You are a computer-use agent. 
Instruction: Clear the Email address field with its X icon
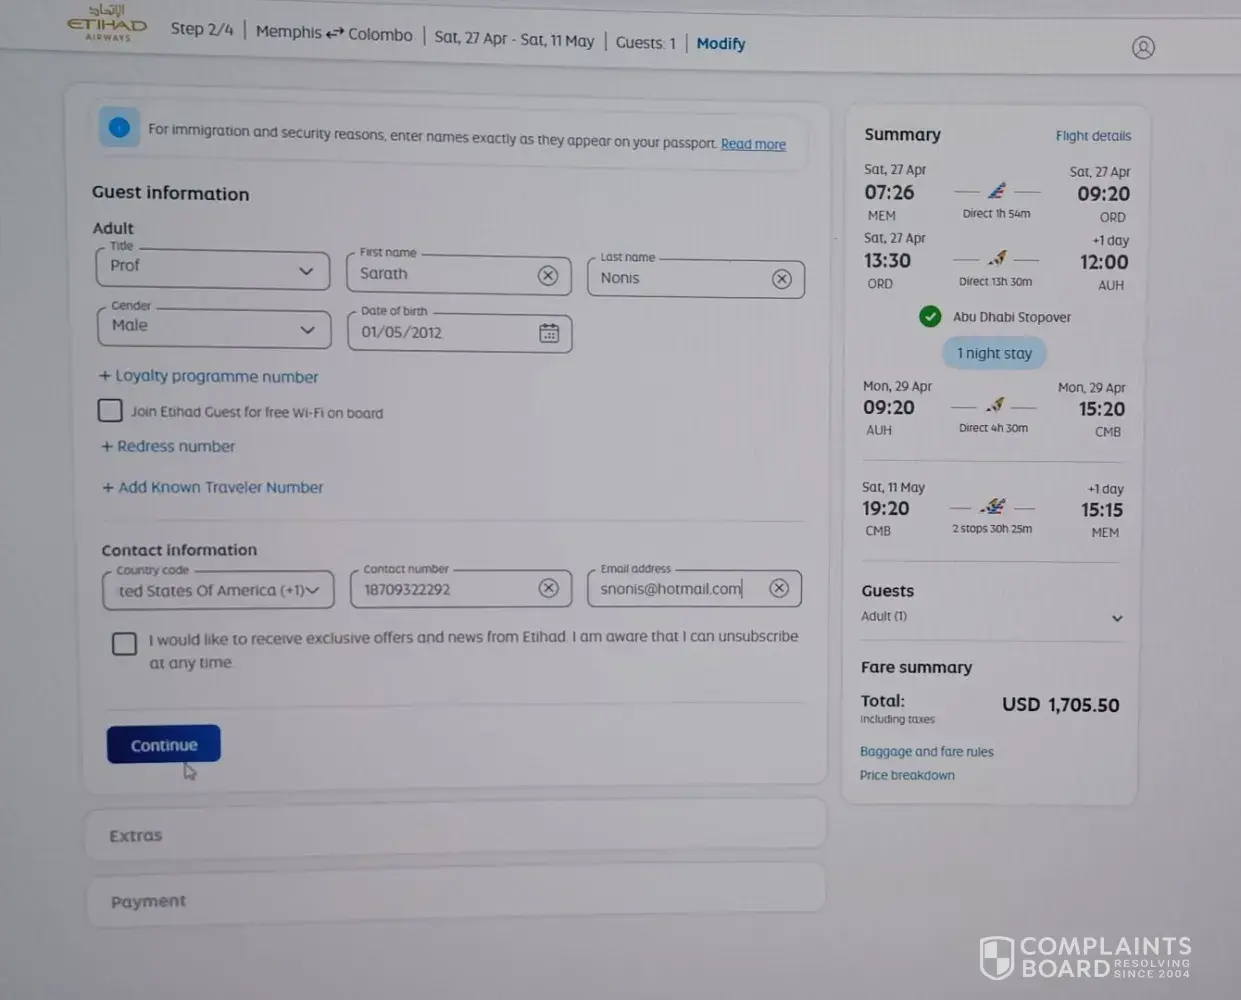(x=779, y=588)
